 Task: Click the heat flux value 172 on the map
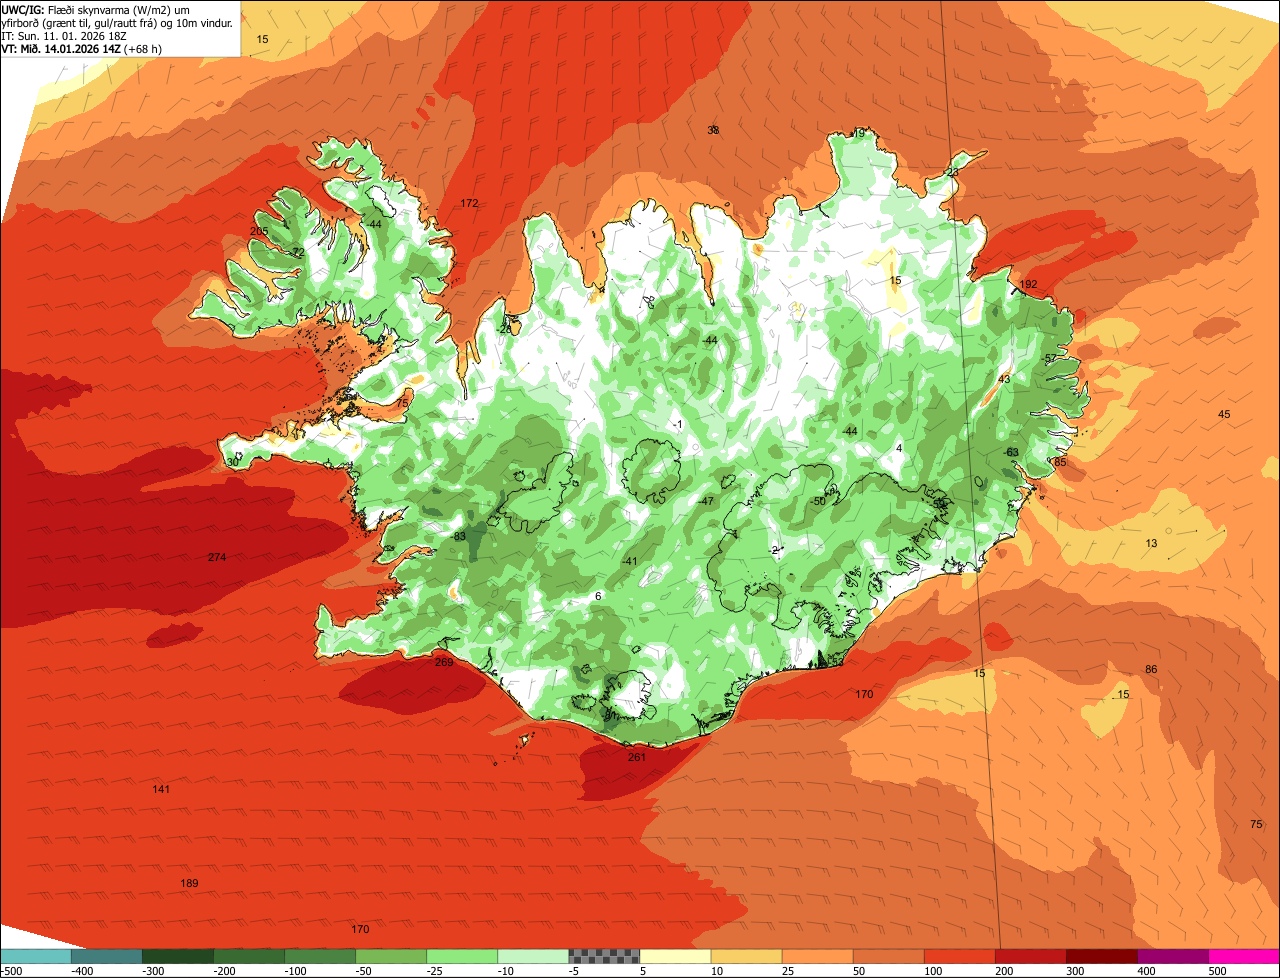469,203
